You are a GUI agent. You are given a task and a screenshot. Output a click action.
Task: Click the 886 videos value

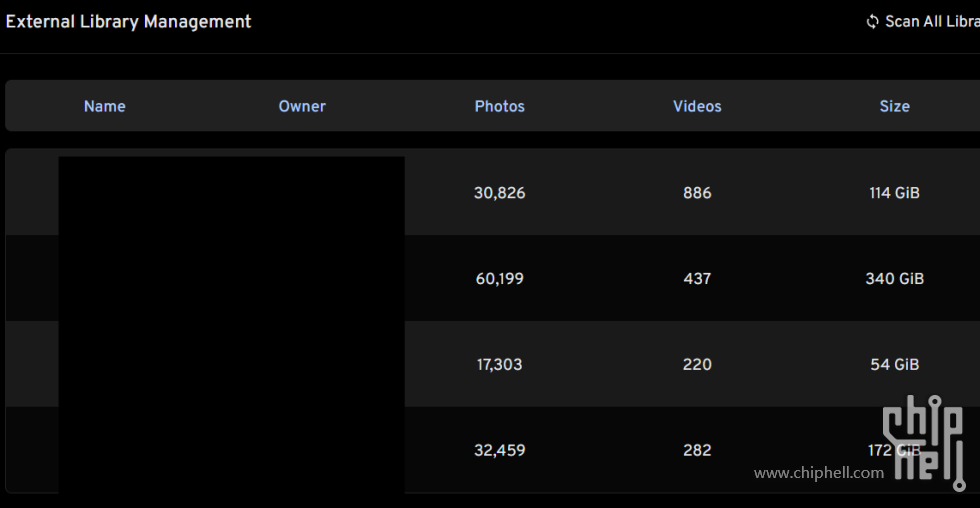click(x=697, y=193)
